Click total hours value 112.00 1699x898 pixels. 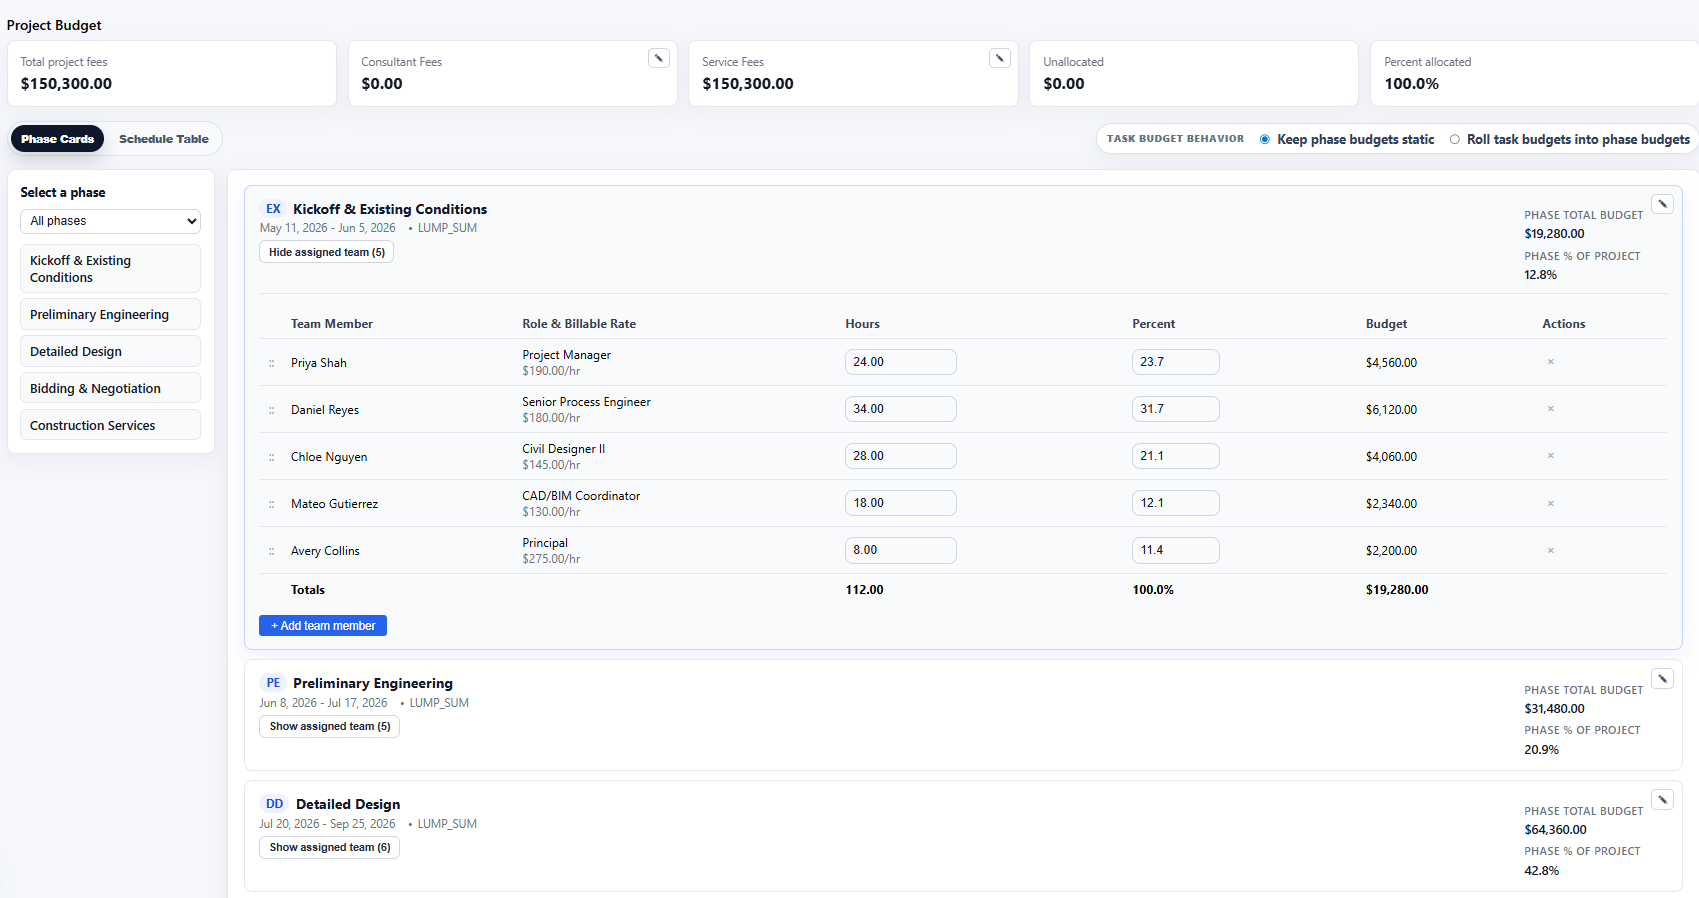click(865, 590)
